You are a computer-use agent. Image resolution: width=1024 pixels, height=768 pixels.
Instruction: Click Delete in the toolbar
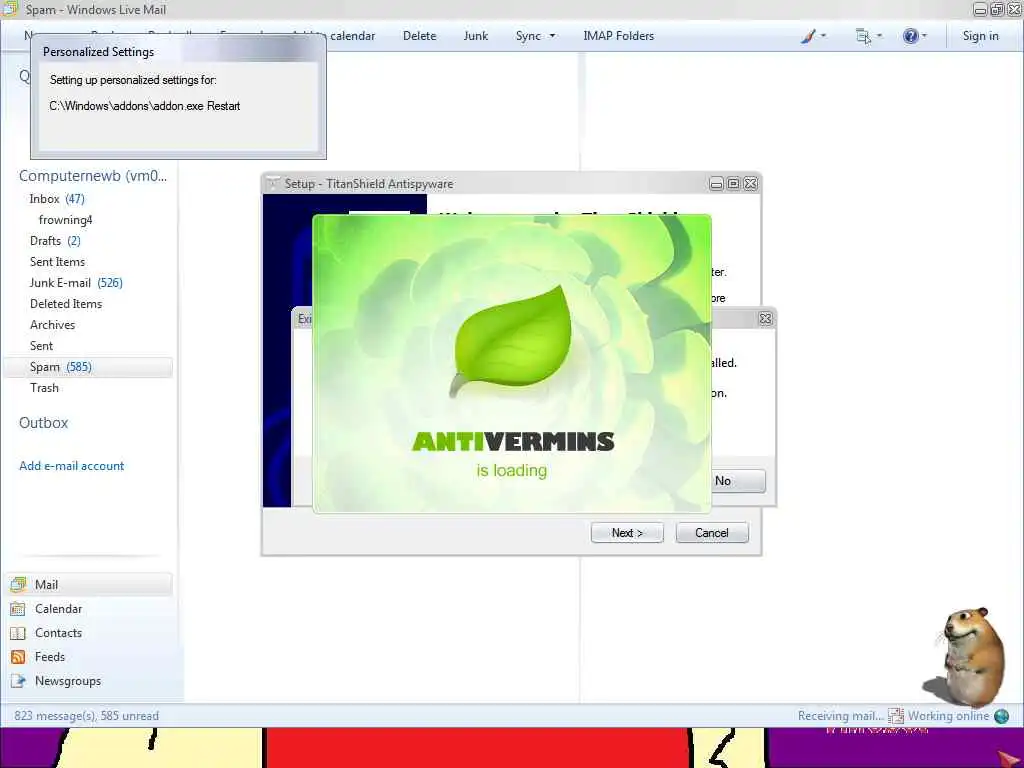tap(419, 36)
